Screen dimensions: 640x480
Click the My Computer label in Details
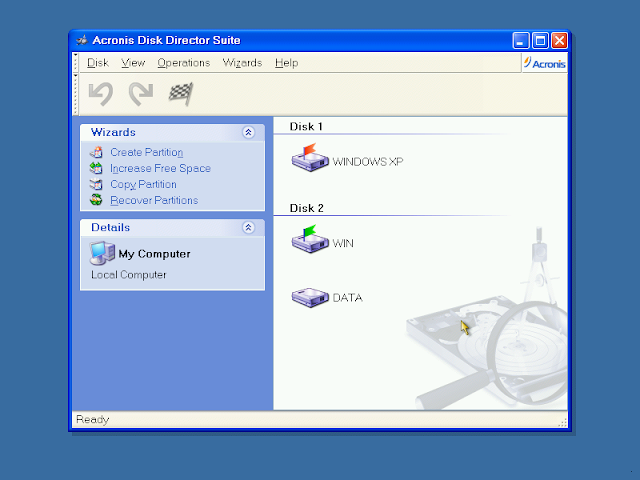pyautogui.click(x=154, y=254)
